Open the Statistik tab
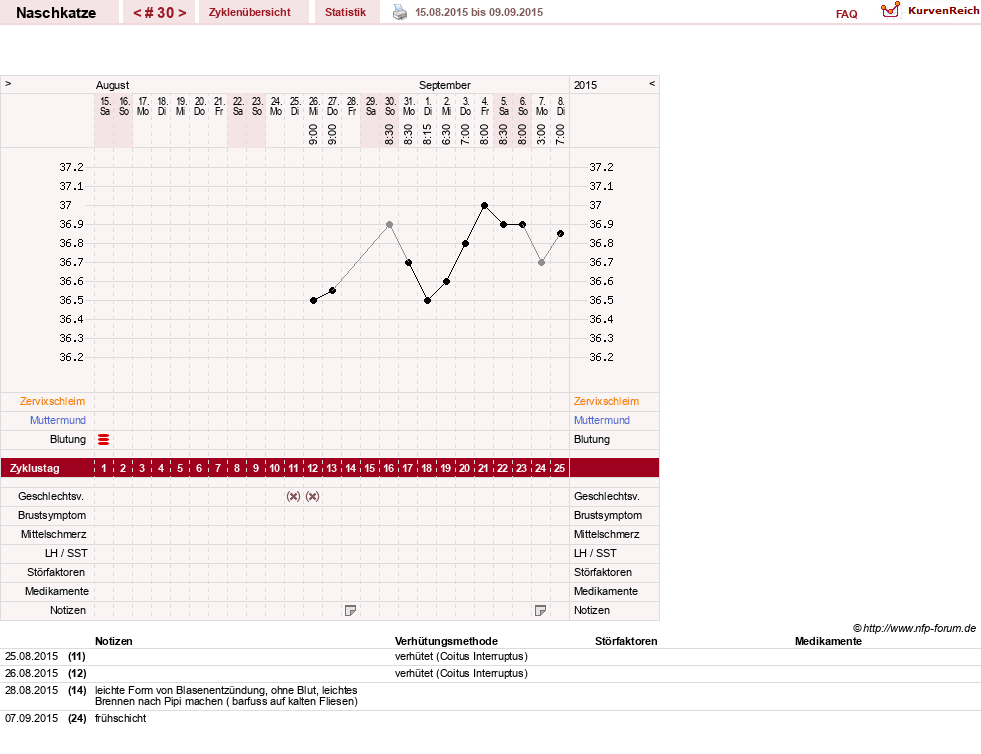 tap(345, 12)
